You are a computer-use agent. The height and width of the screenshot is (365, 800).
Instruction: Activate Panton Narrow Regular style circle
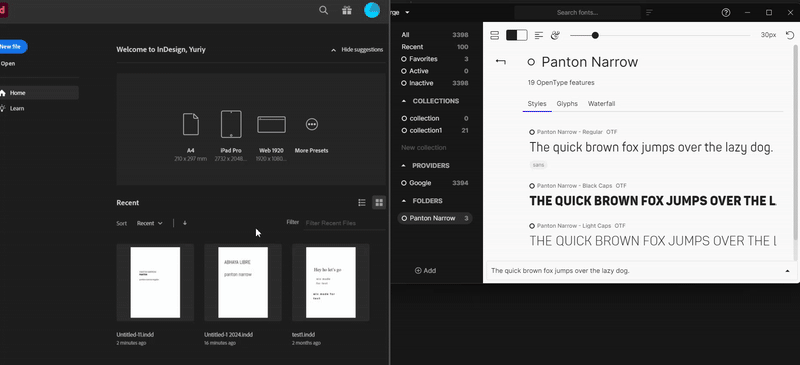tap(532, 132)
